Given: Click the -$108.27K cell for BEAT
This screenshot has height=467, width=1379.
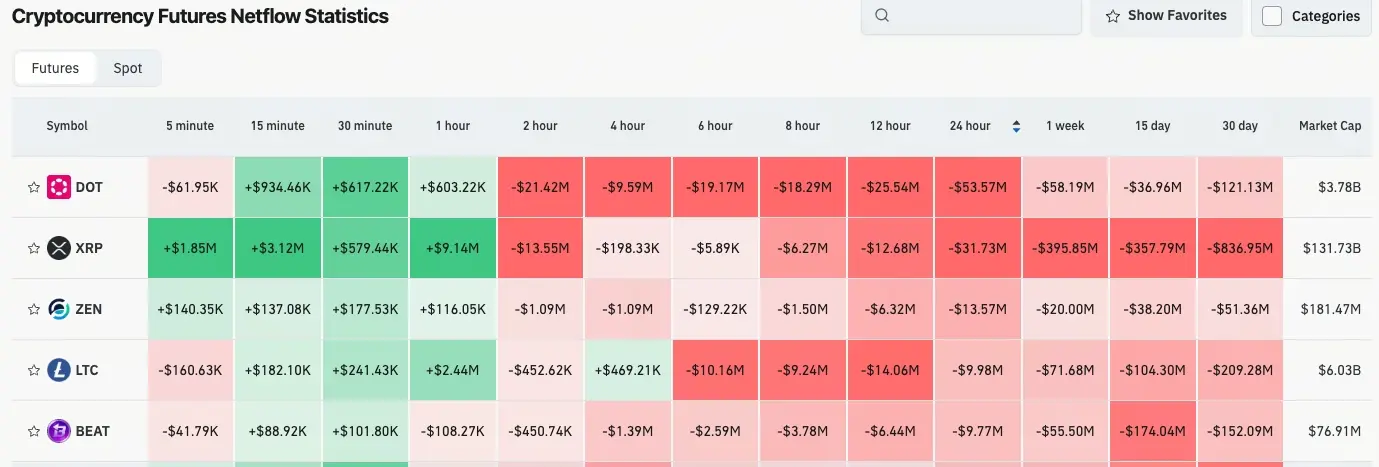Looking at the screenshot, I should pyautogui.click(x=453, y=431).
